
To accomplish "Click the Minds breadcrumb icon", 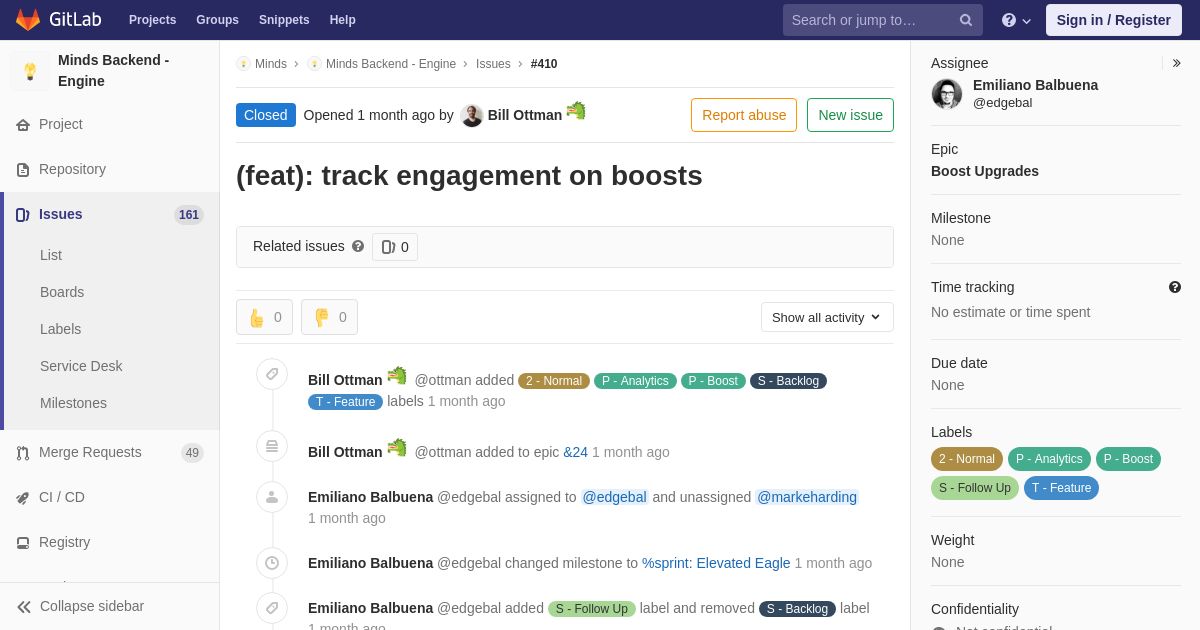I will point(243,64).
